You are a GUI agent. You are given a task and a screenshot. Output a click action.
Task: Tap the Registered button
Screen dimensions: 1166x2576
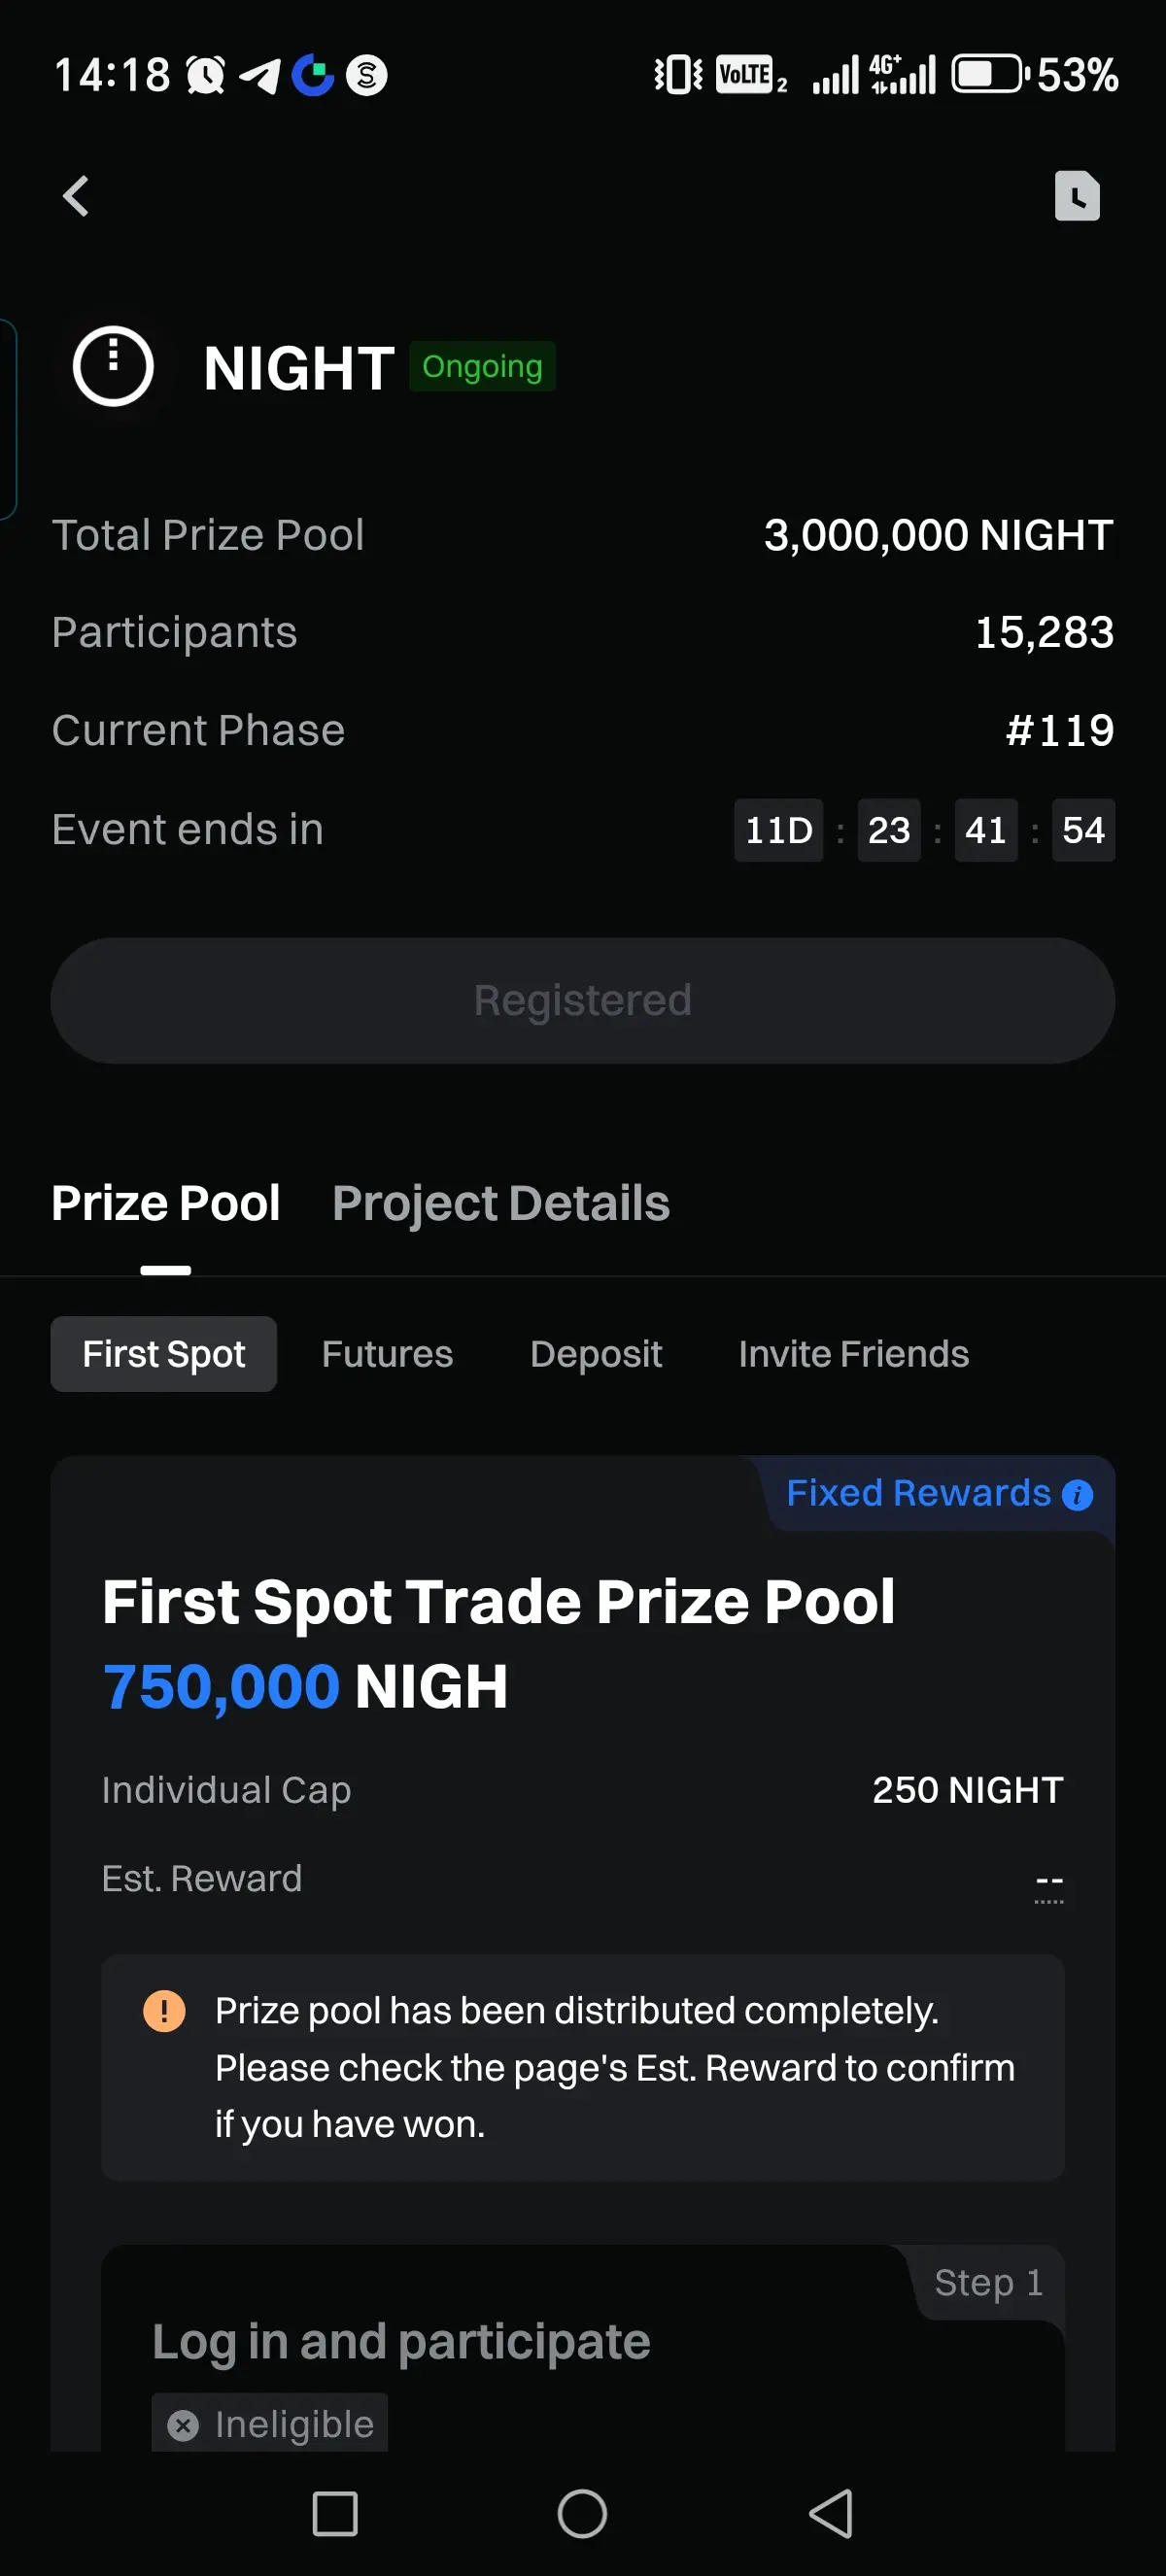click(583, 1000)
